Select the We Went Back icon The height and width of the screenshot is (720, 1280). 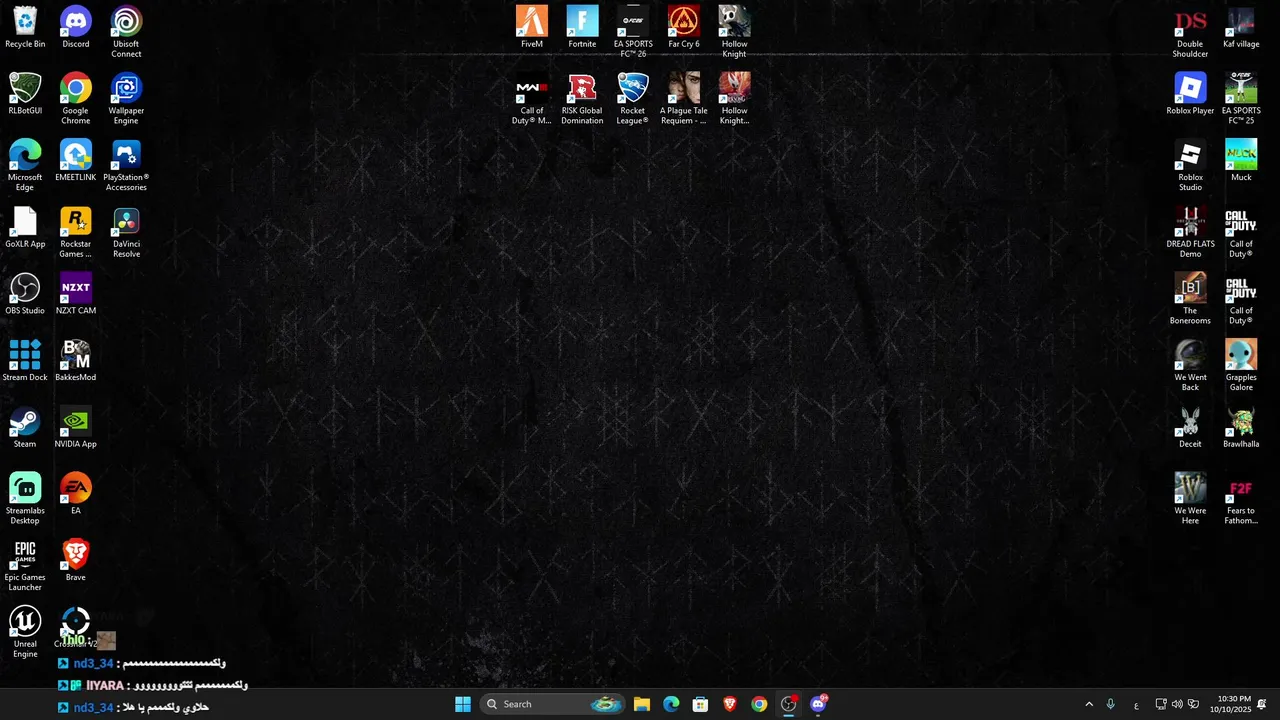(x=1190, y=366)
